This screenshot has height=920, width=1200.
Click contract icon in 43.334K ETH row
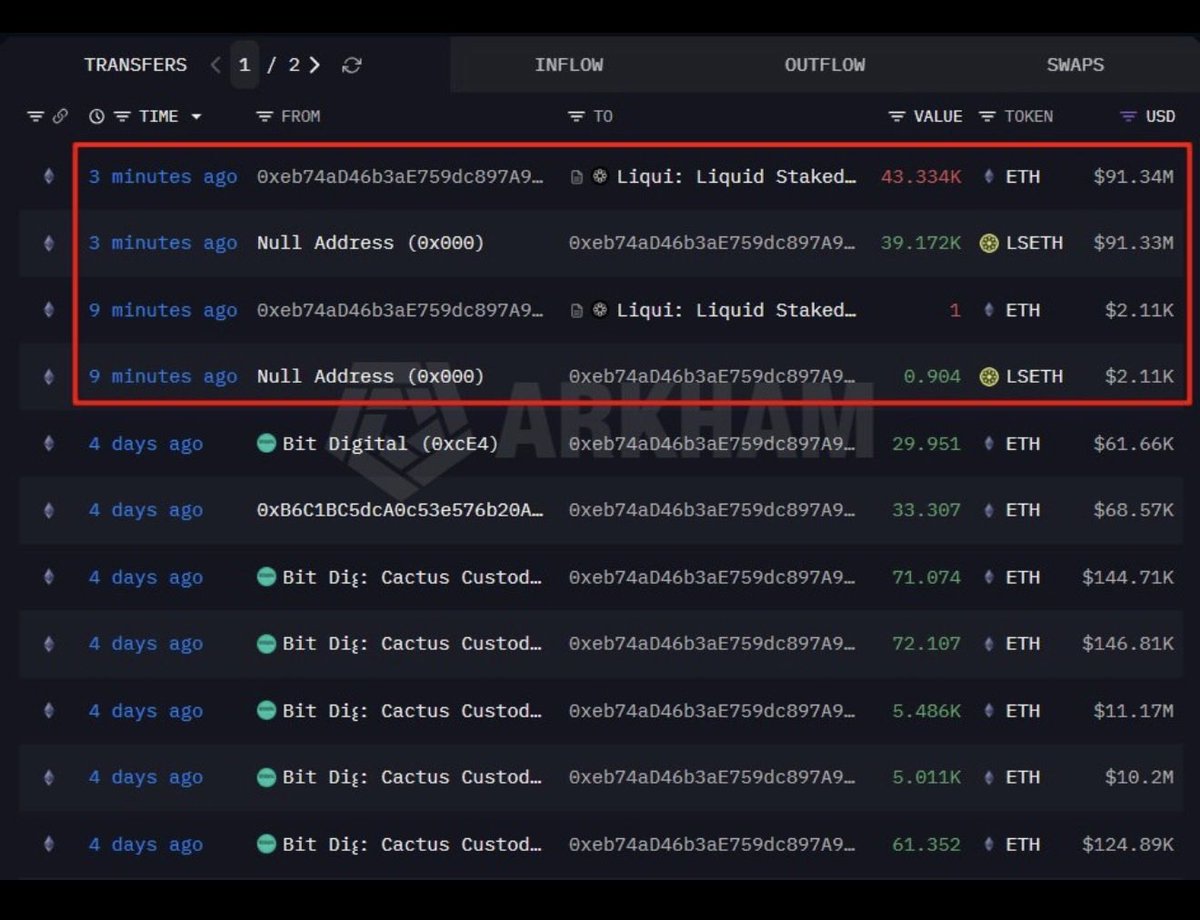(x=577, y=177)
